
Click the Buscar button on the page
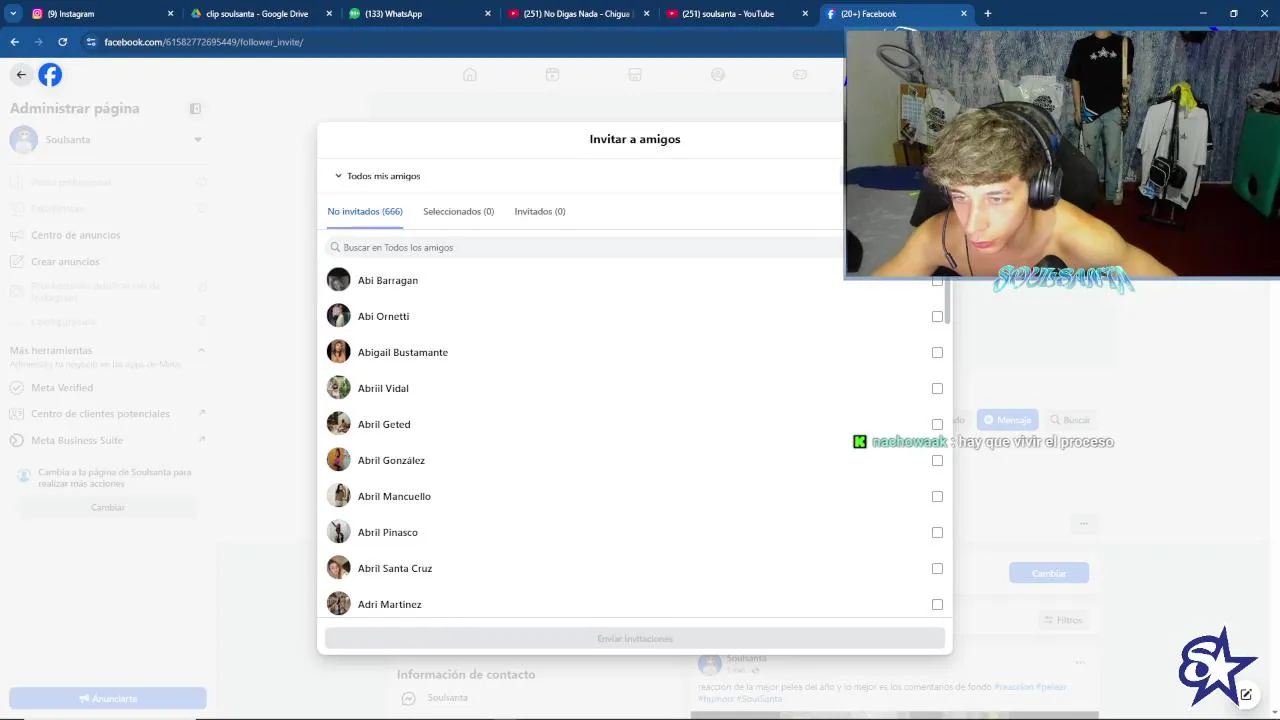(x=1070, y=421)
